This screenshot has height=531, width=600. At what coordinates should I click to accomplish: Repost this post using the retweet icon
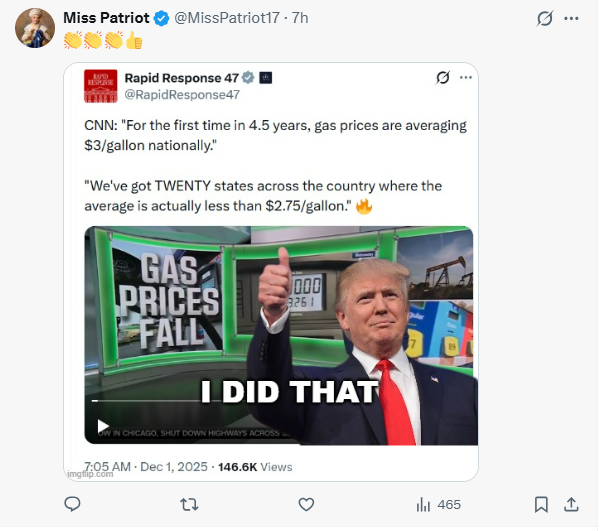(x=187, y=505)
